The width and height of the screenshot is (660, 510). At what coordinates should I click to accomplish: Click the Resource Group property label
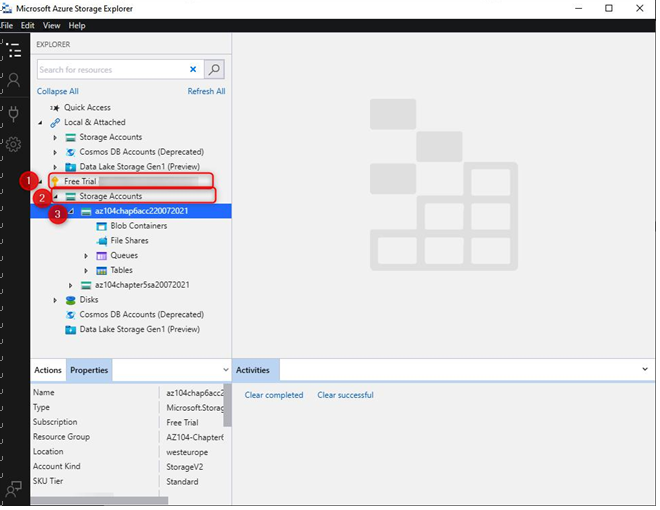pos(61,437)
